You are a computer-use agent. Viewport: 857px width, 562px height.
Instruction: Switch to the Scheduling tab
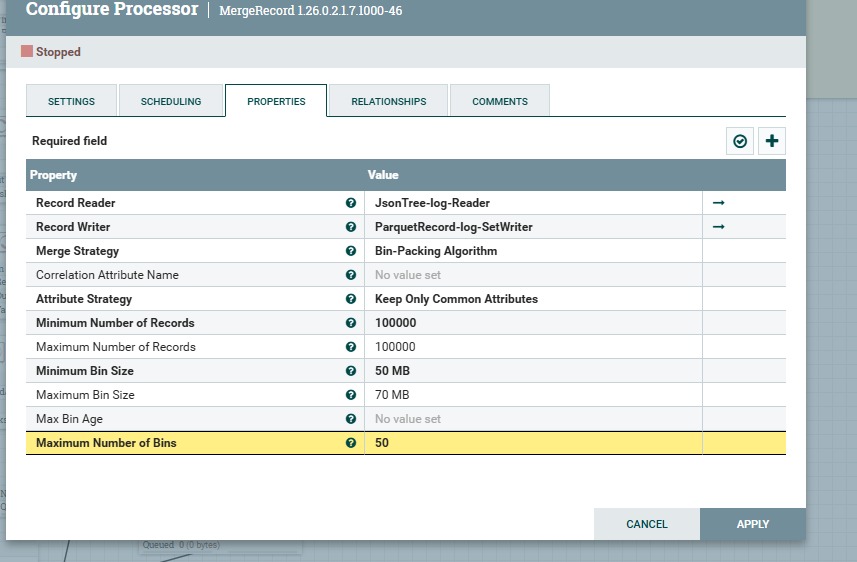pos(171,101)
